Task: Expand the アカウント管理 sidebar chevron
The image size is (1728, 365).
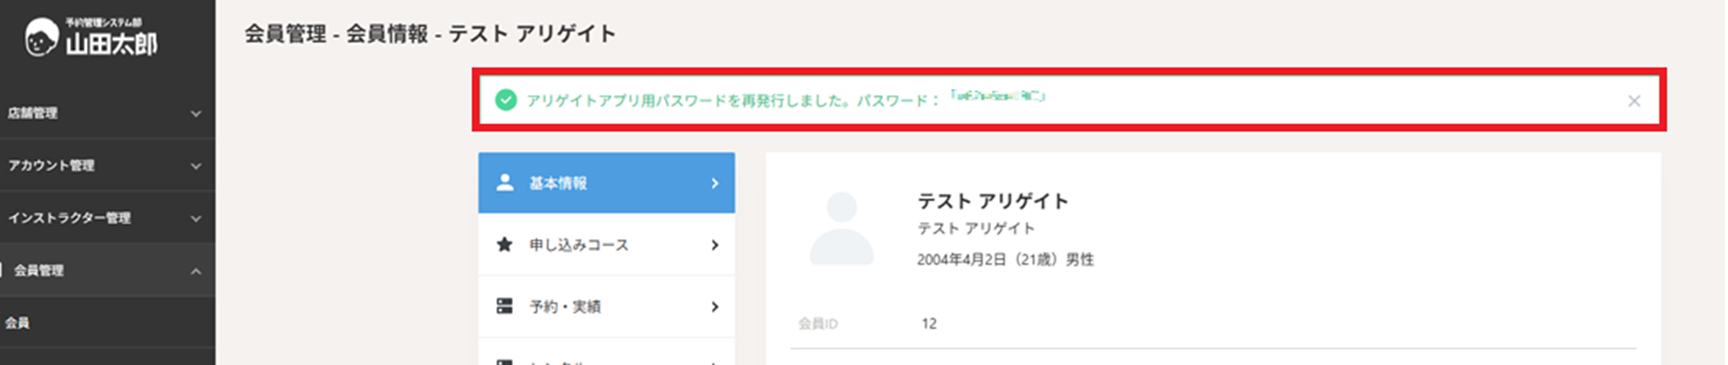Action: point(196,166)
